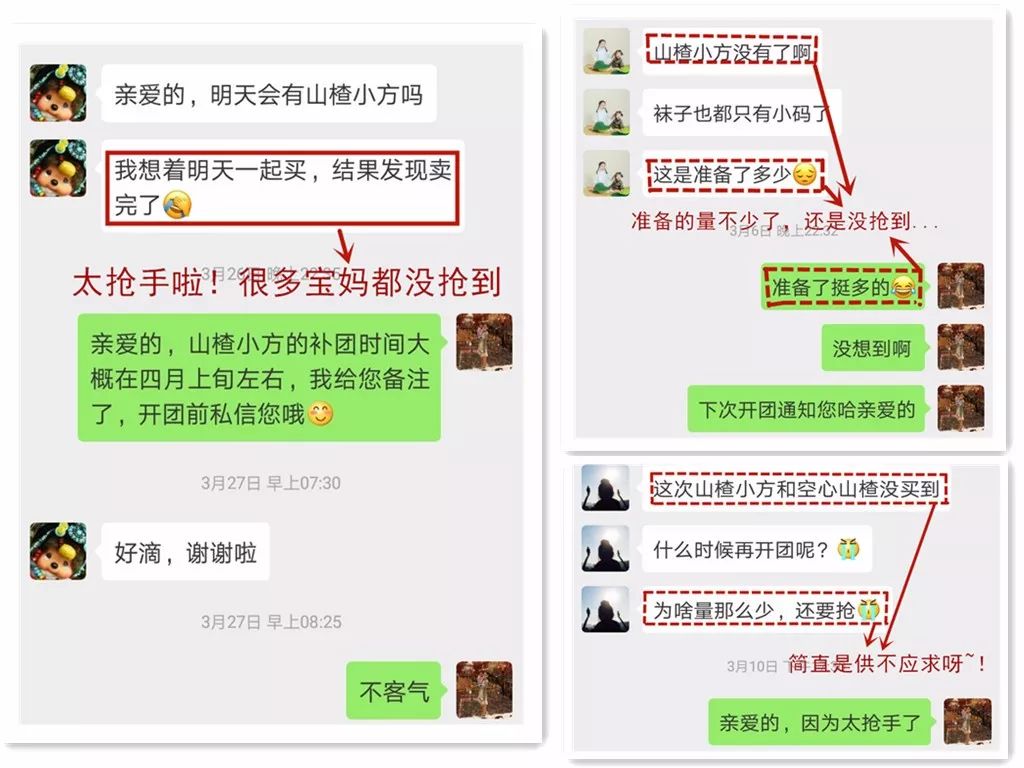
Task: Tap the seller avatar beside 亲爱的，因为太抢手了
Action: pyautogui.click(x=968, y=722)
